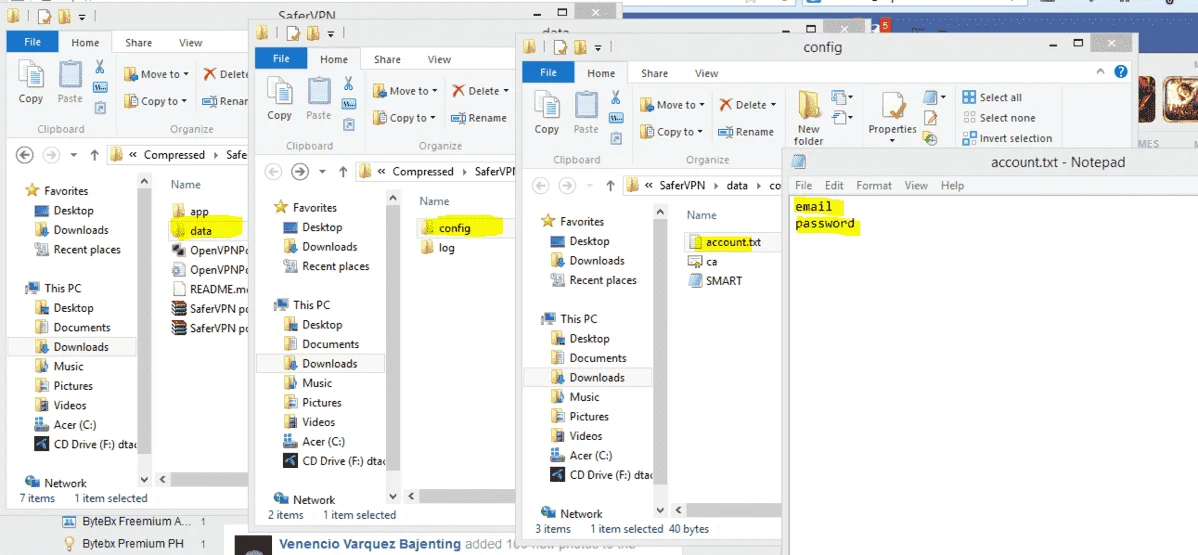
Task: Click Acer (C:) drive in middle data window
Action: (314, 442)
